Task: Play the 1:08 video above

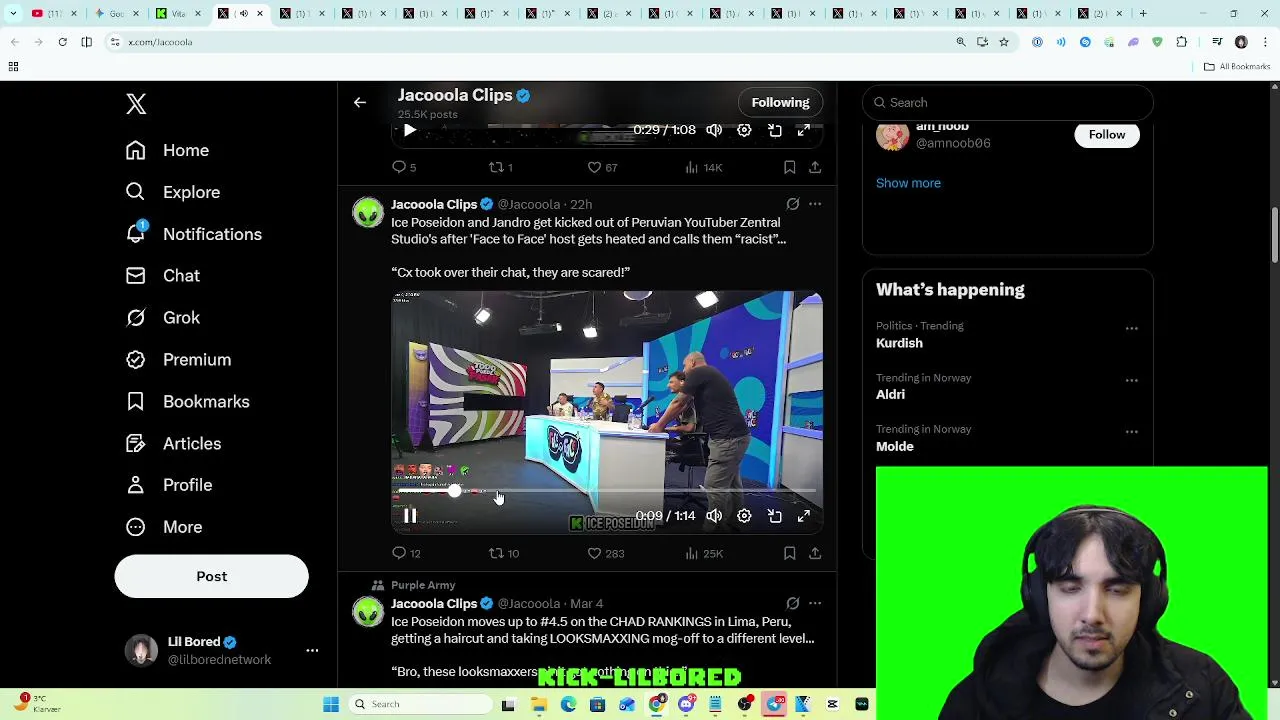Action: click(410, 130)
